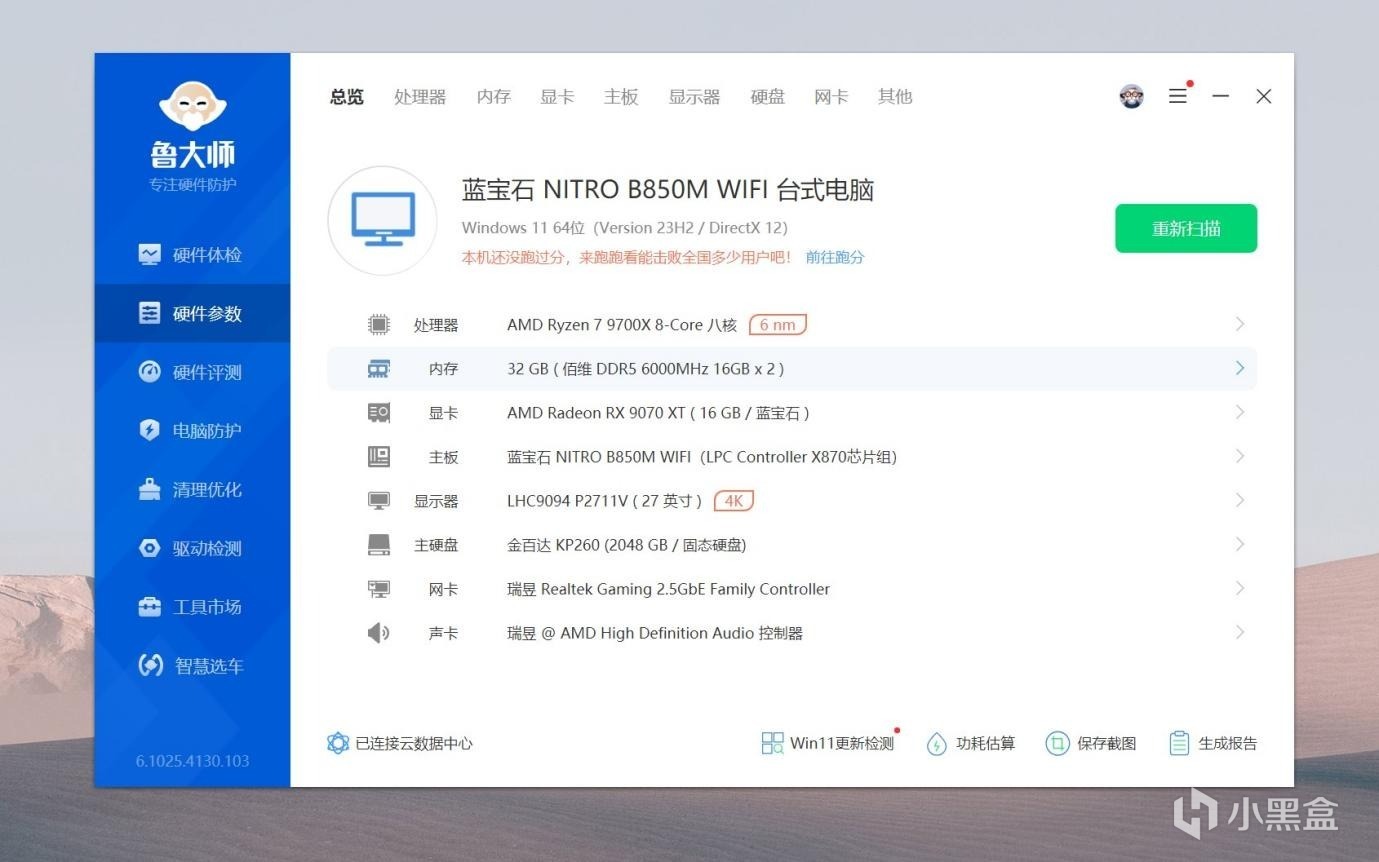Click the Win11更新检测 label

(x=842, y=743)
